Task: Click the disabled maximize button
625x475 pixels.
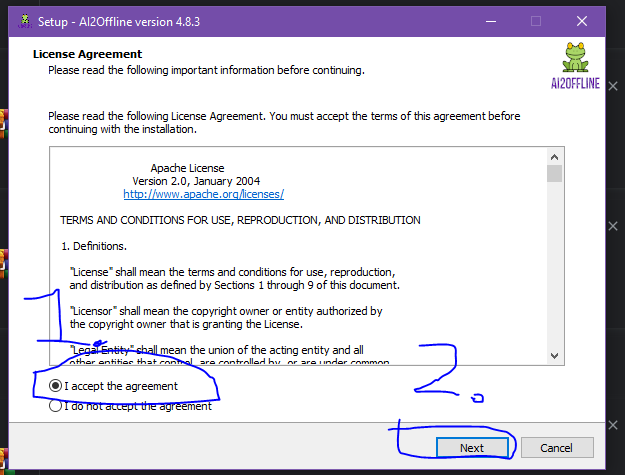Action: coord(535,20)
